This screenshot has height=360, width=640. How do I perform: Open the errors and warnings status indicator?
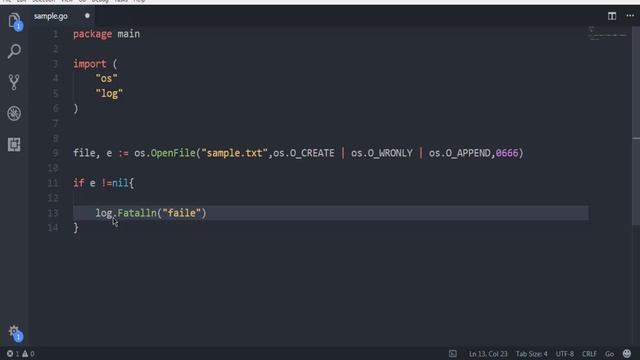[20, 353]
